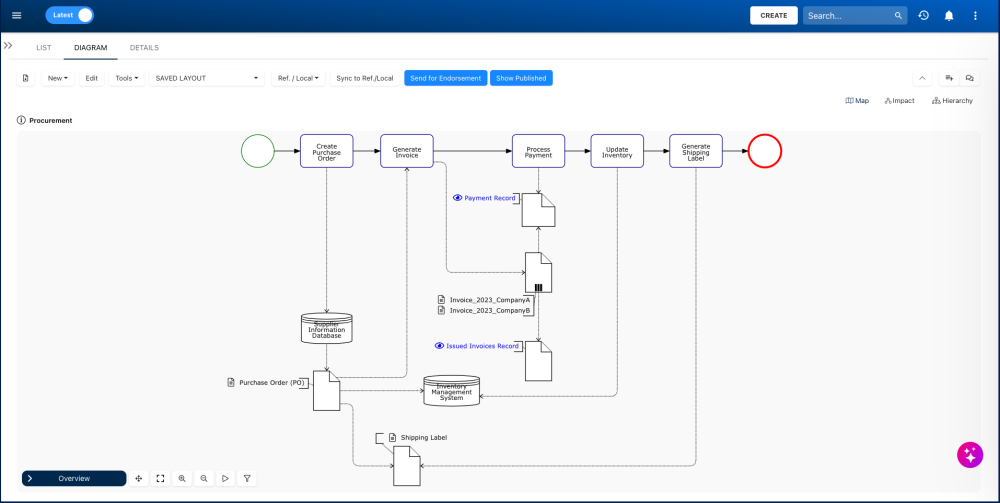Click the add-to-list icon button
Viewport: 1000px width, 503px height.
coord(949,78)
